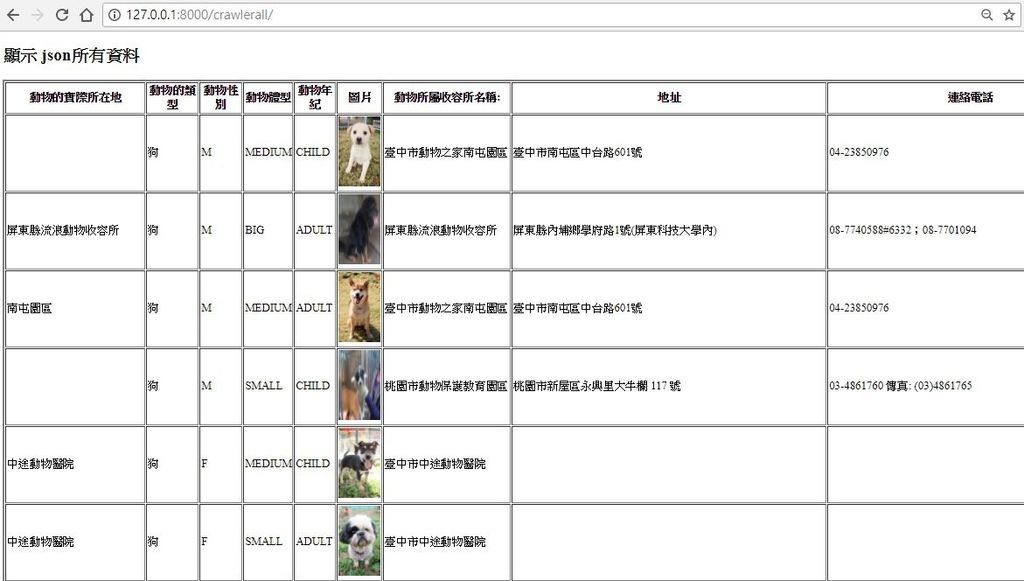Select the 屏東縣流浪動物收容所 shelter name cell
This screenshot has height=581, width=1024.
(447, 230)
